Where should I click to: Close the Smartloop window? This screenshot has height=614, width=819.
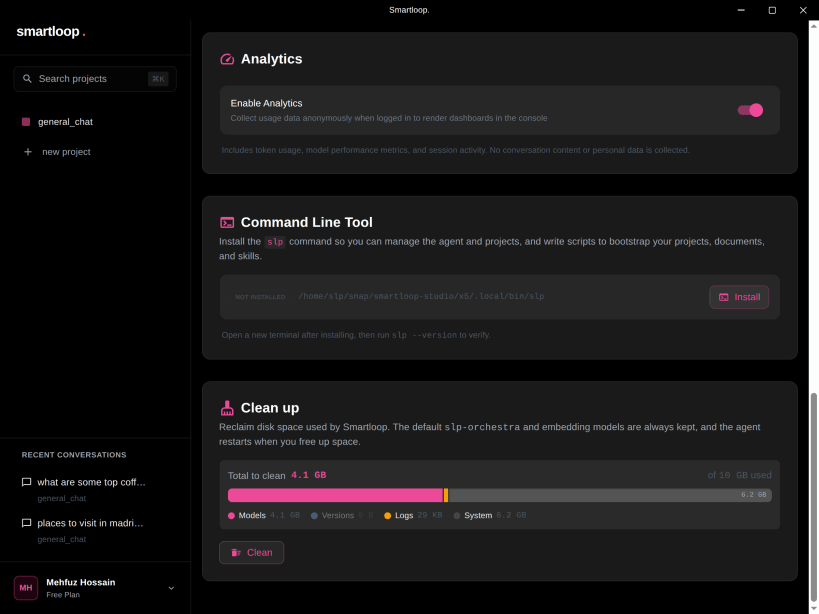tap(803, 10)
